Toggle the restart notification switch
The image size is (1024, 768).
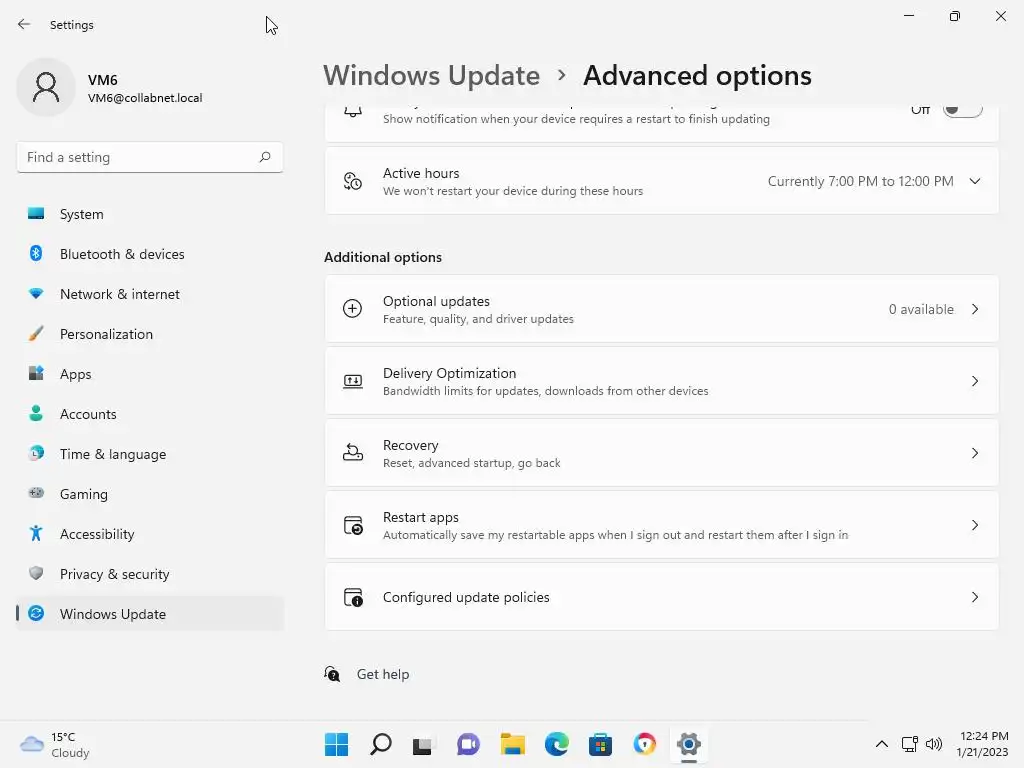963,110
